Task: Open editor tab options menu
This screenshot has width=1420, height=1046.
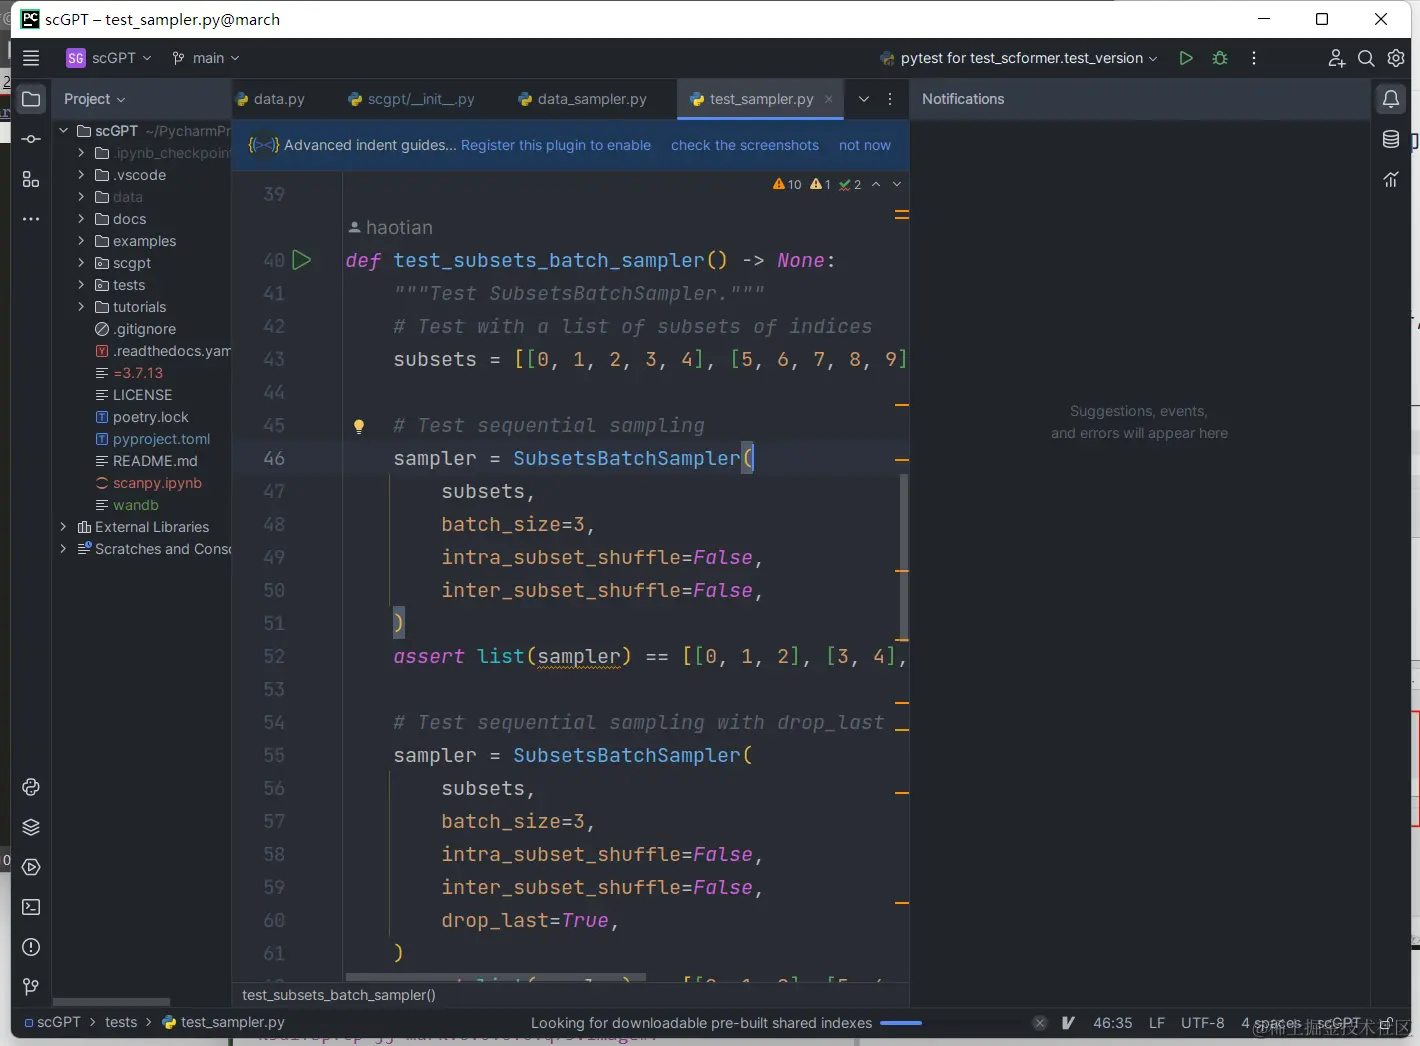Action: [890, 99]
